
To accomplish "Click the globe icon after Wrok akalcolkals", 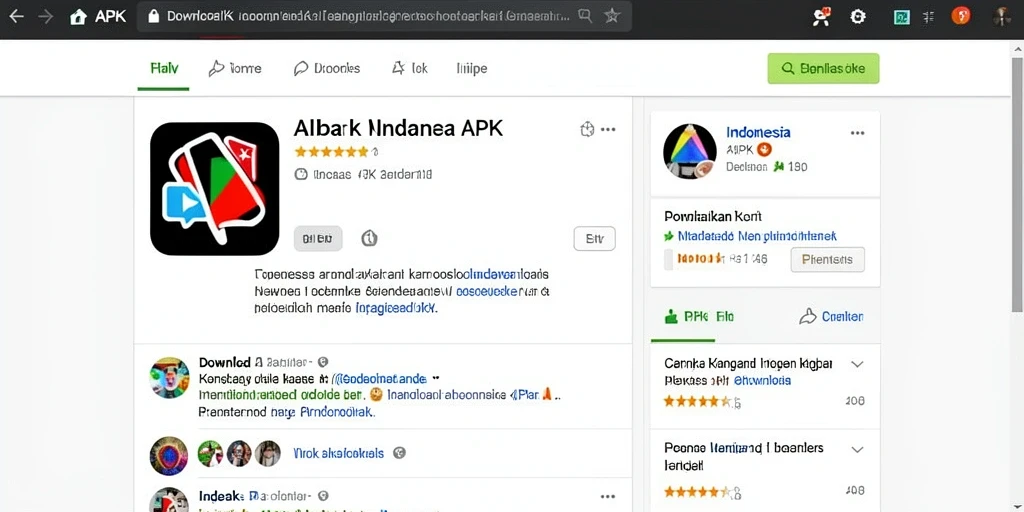I will coord(400,453).
